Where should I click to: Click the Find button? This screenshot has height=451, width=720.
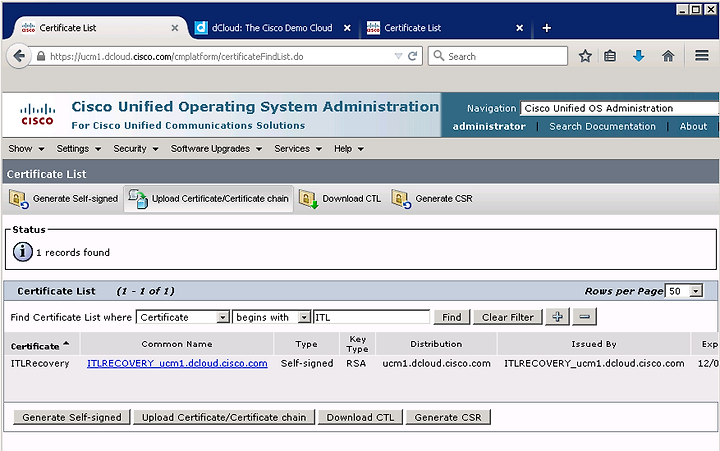coord(451,317)
